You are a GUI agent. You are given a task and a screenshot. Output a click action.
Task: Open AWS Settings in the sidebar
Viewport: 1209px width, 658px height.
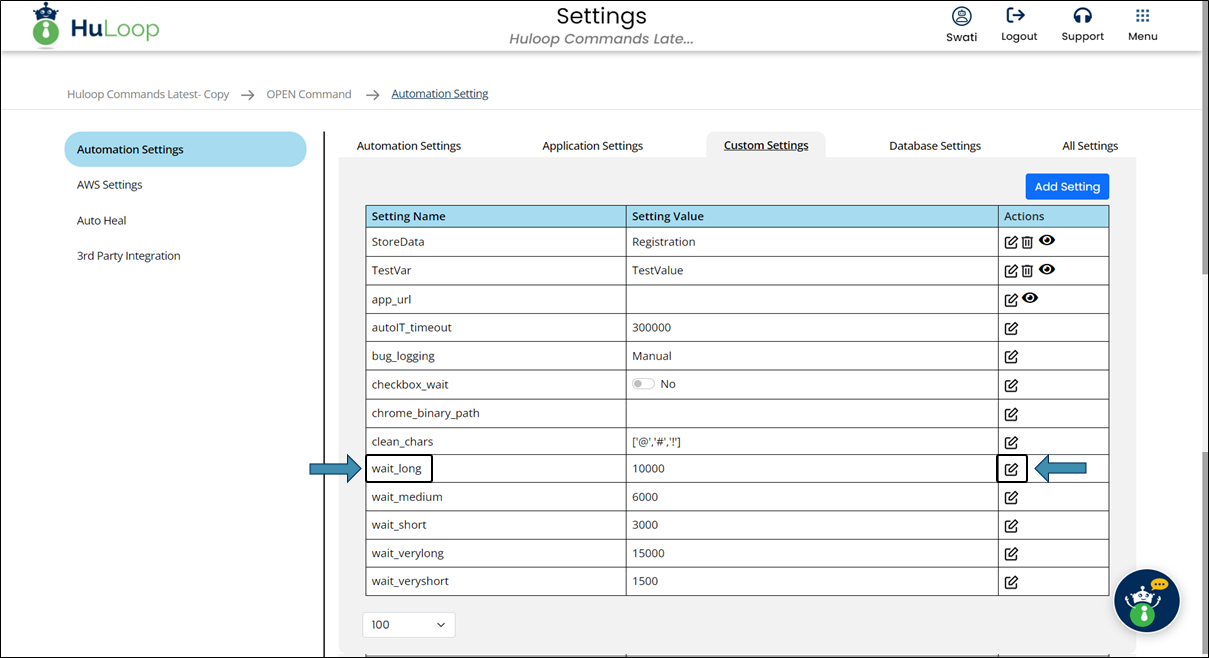[110, 185]
